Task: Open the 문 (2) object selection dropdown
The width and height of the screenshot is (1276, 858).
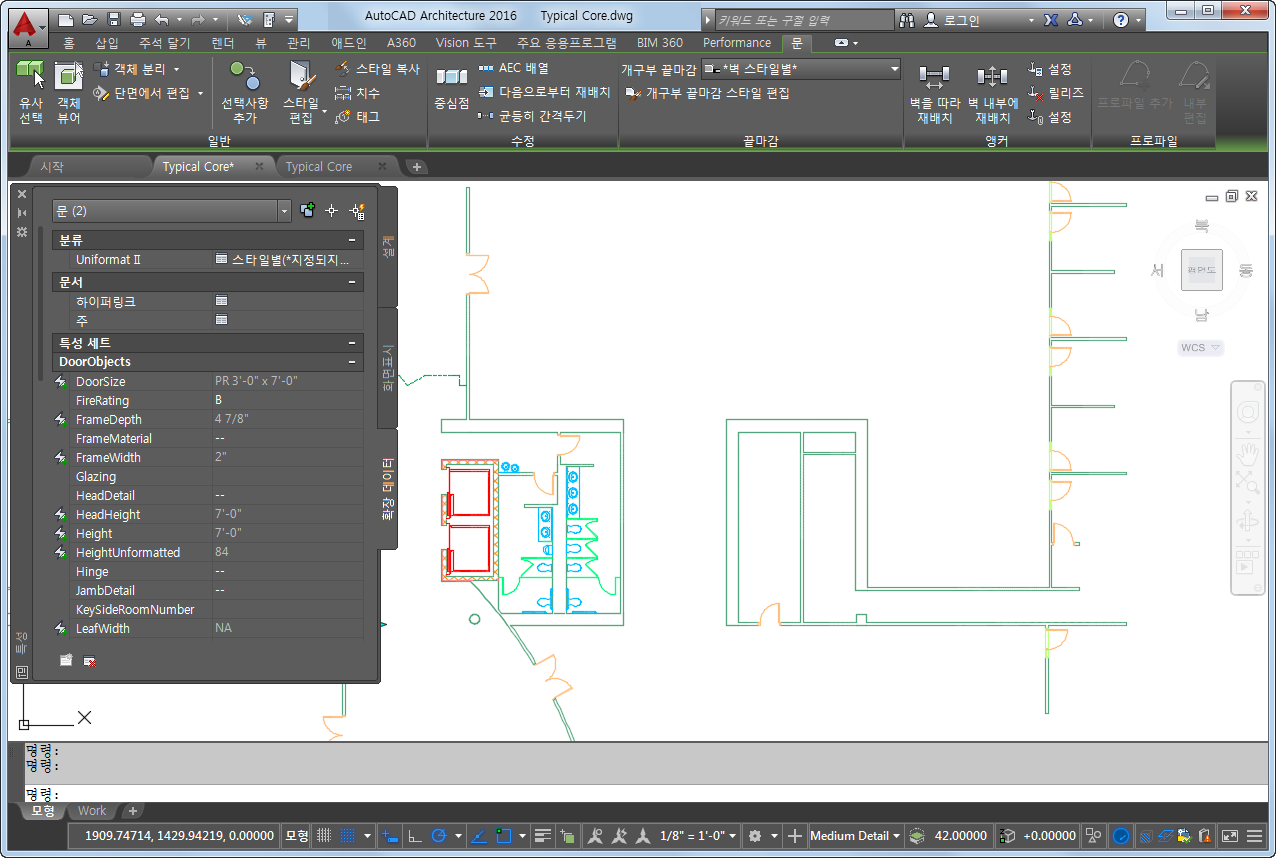Action: pyautogui.click(x=285, y=211)
